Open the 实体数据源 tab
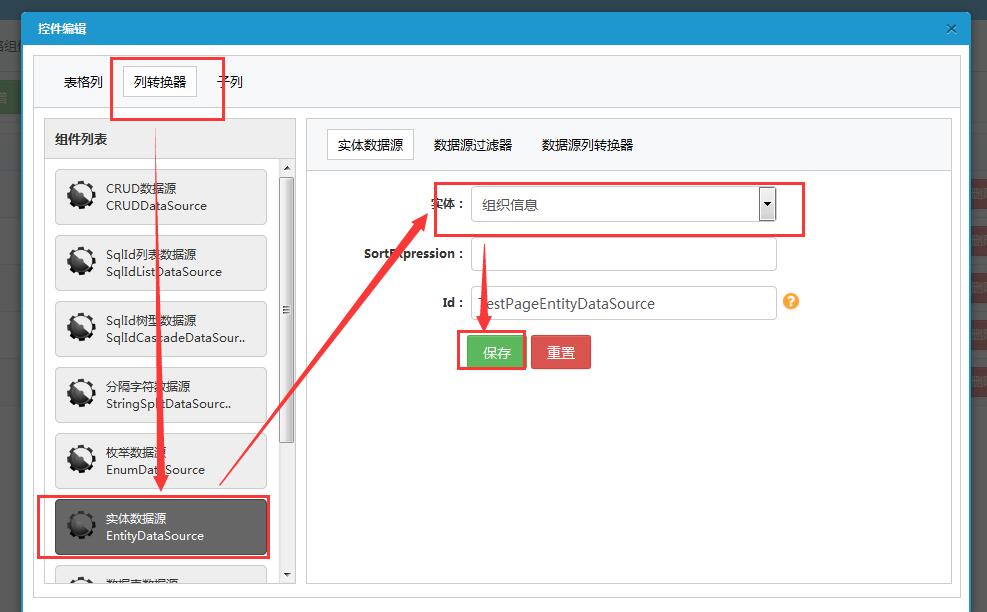This screenshot has height=612, width=987. (370, 145)
